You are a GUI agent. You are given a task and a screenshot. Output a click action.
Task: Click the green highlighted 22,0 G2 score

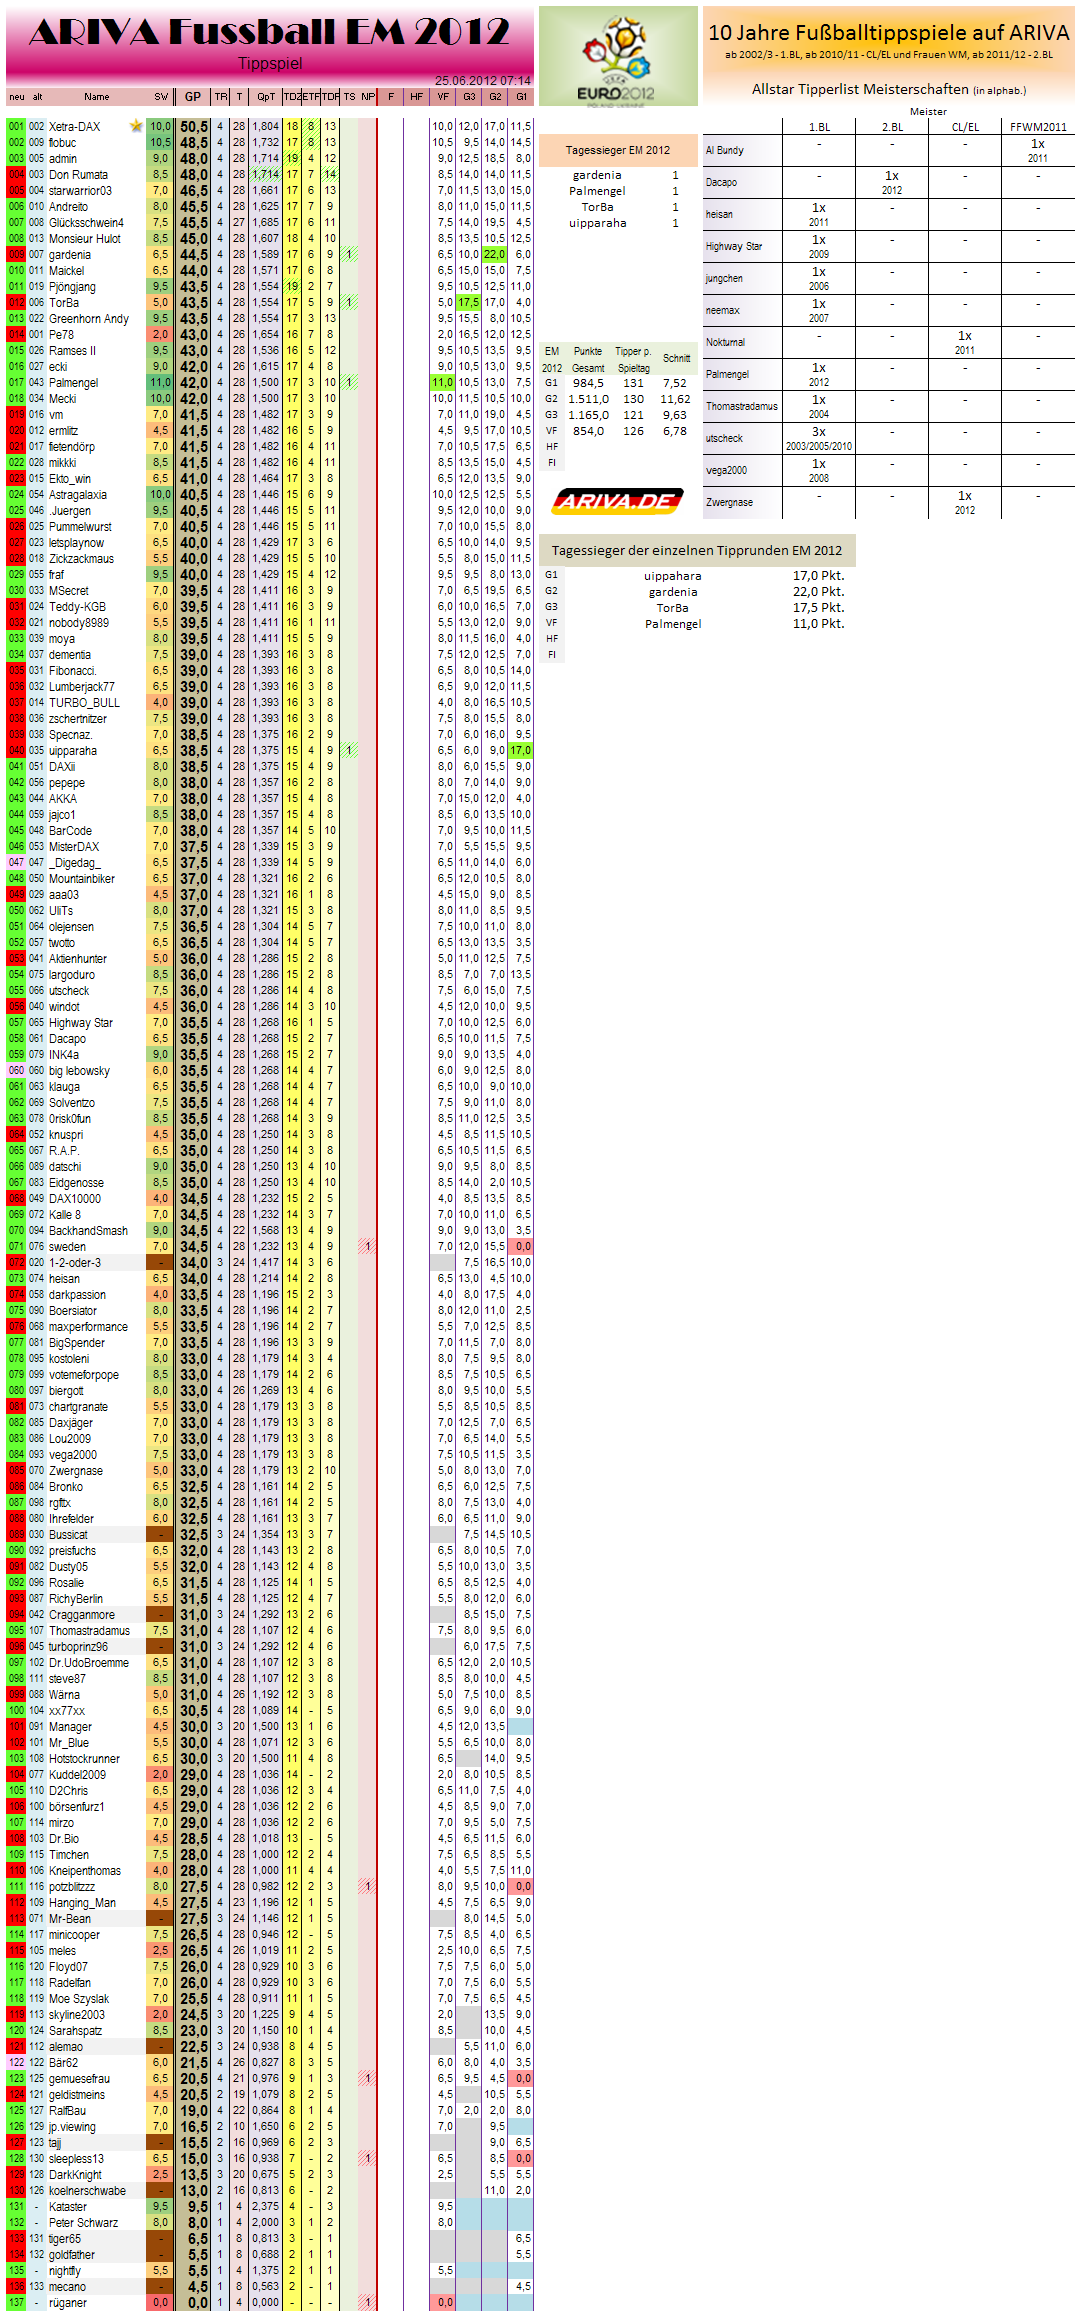pyautogui.click(x=495, y=254)
